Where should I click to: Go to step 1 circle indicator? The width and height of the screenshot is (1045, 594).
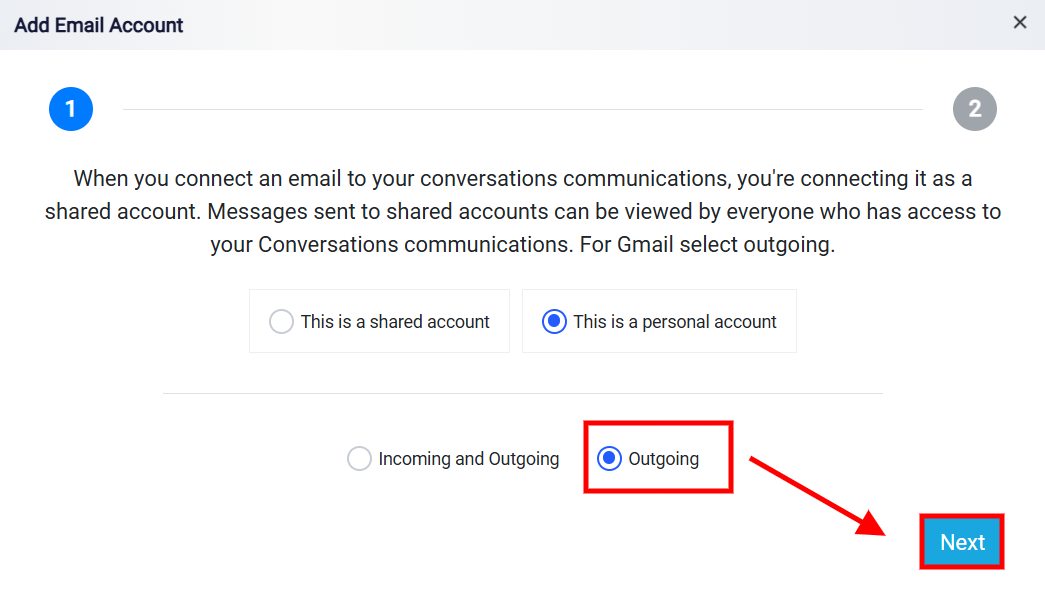tap(71, 109)
